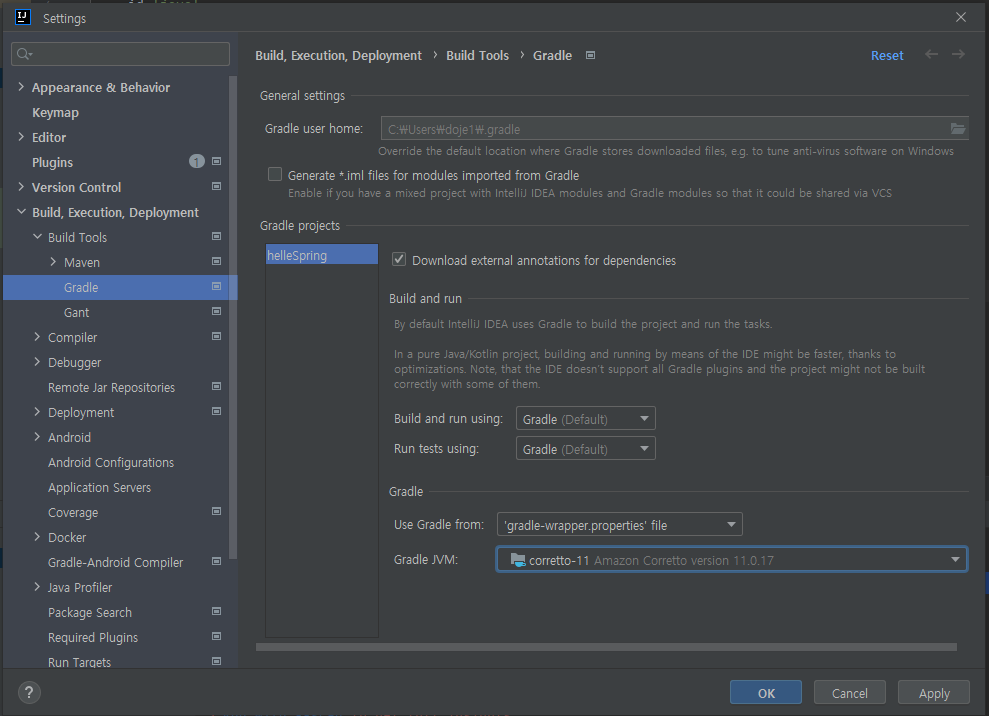Click the project settings icon next to Required Plugins
This screenshot has width=989, height=716.
[216, 636]
